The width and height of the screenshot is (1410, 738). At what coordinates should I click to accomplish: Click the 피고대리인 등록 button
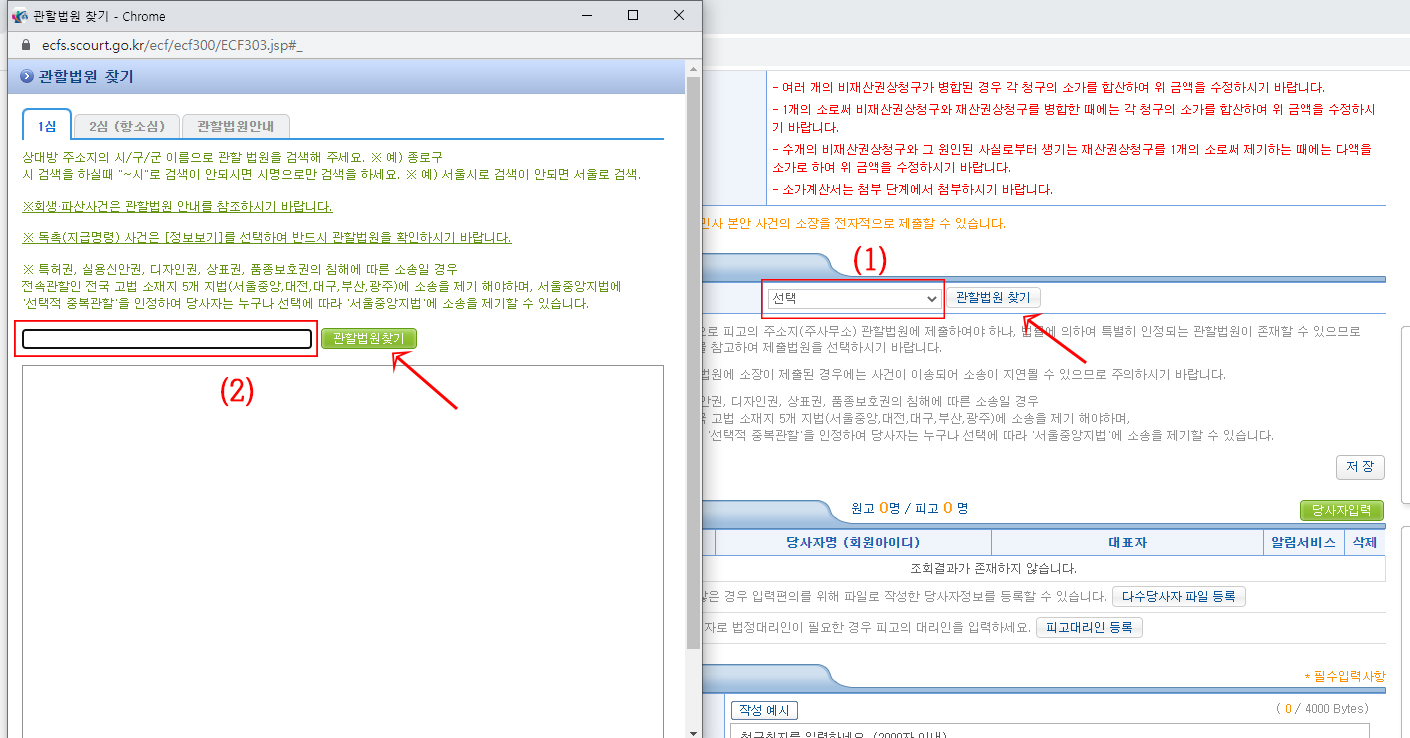(1089, 628)
